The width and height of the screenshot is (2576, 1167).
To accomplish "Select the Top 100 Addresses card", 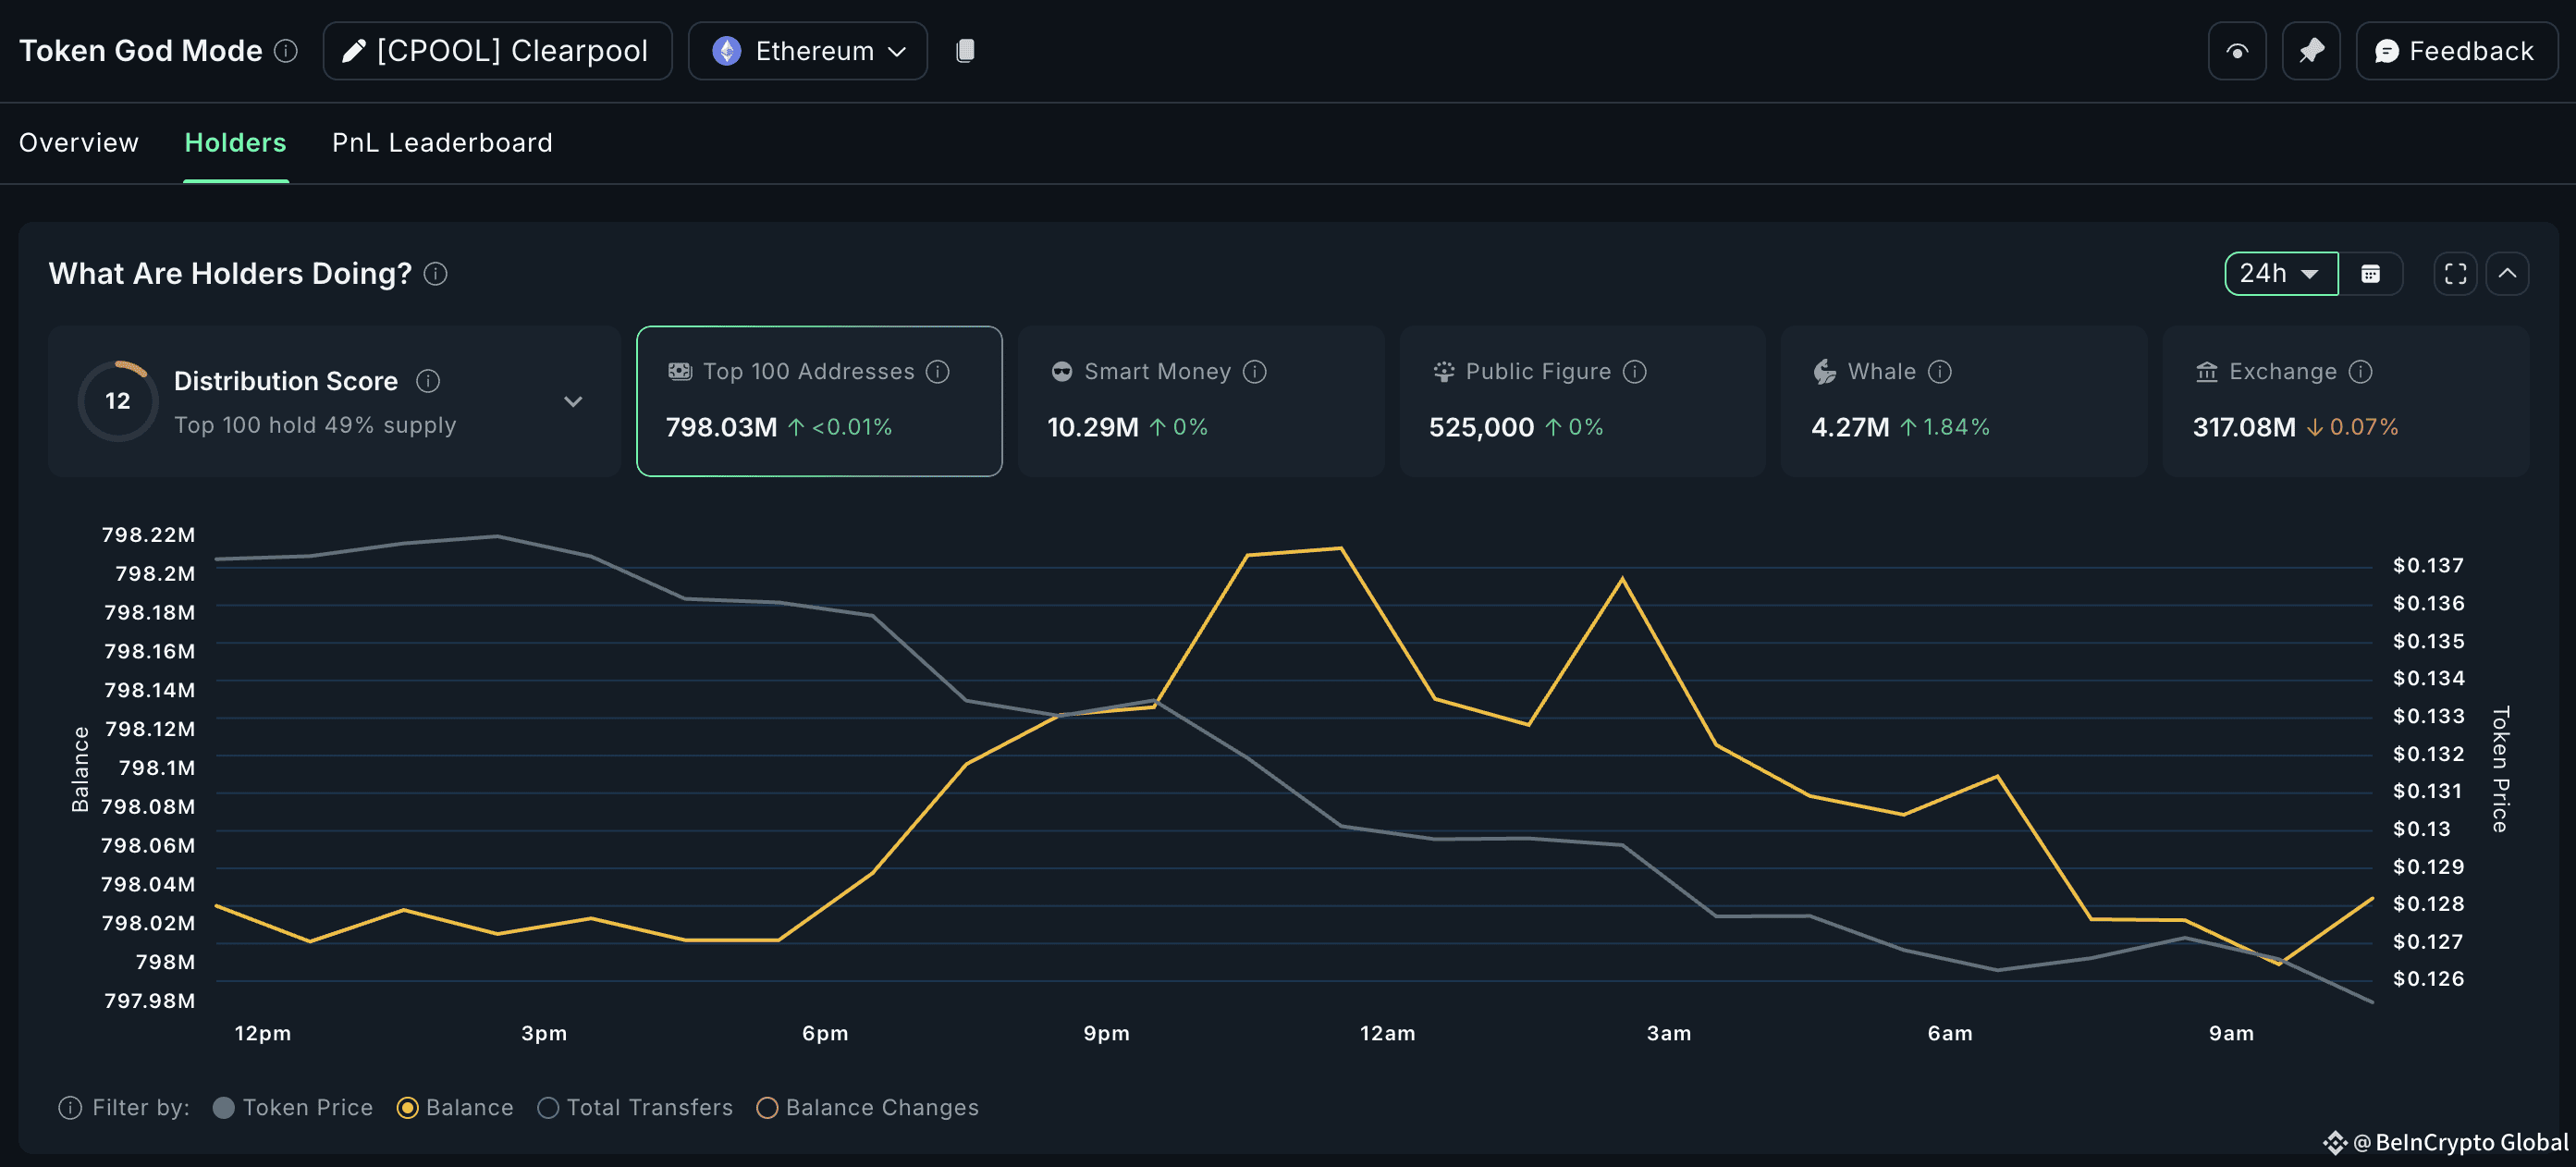I will pyautogui.click(x=819, y=401).
